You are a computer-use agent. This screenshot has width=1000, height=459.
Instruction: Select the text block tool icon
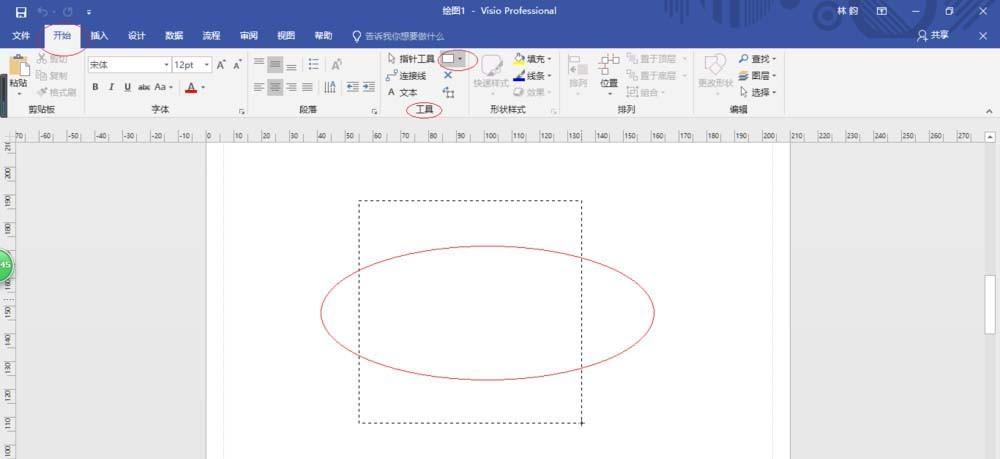pyautogui.click(x=448, y=93)
